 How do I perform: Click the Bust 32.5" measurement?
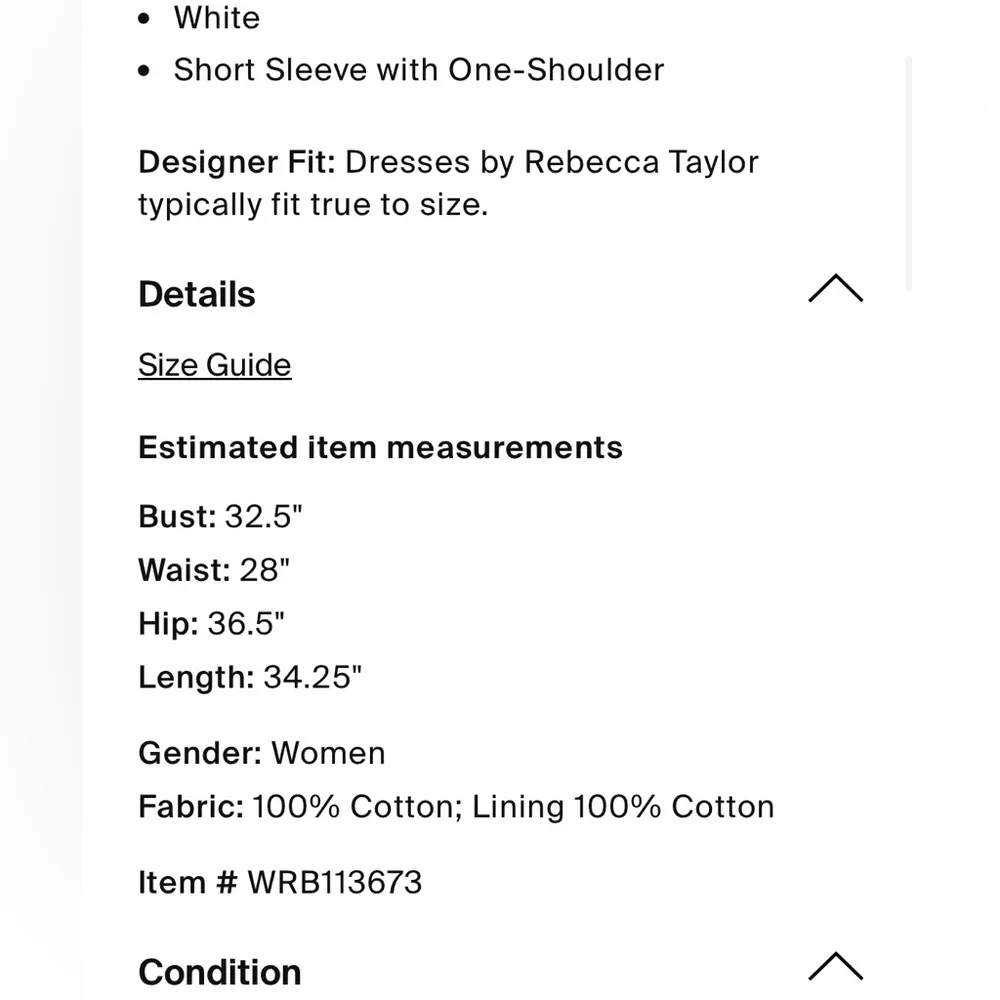tap(220, 516)
